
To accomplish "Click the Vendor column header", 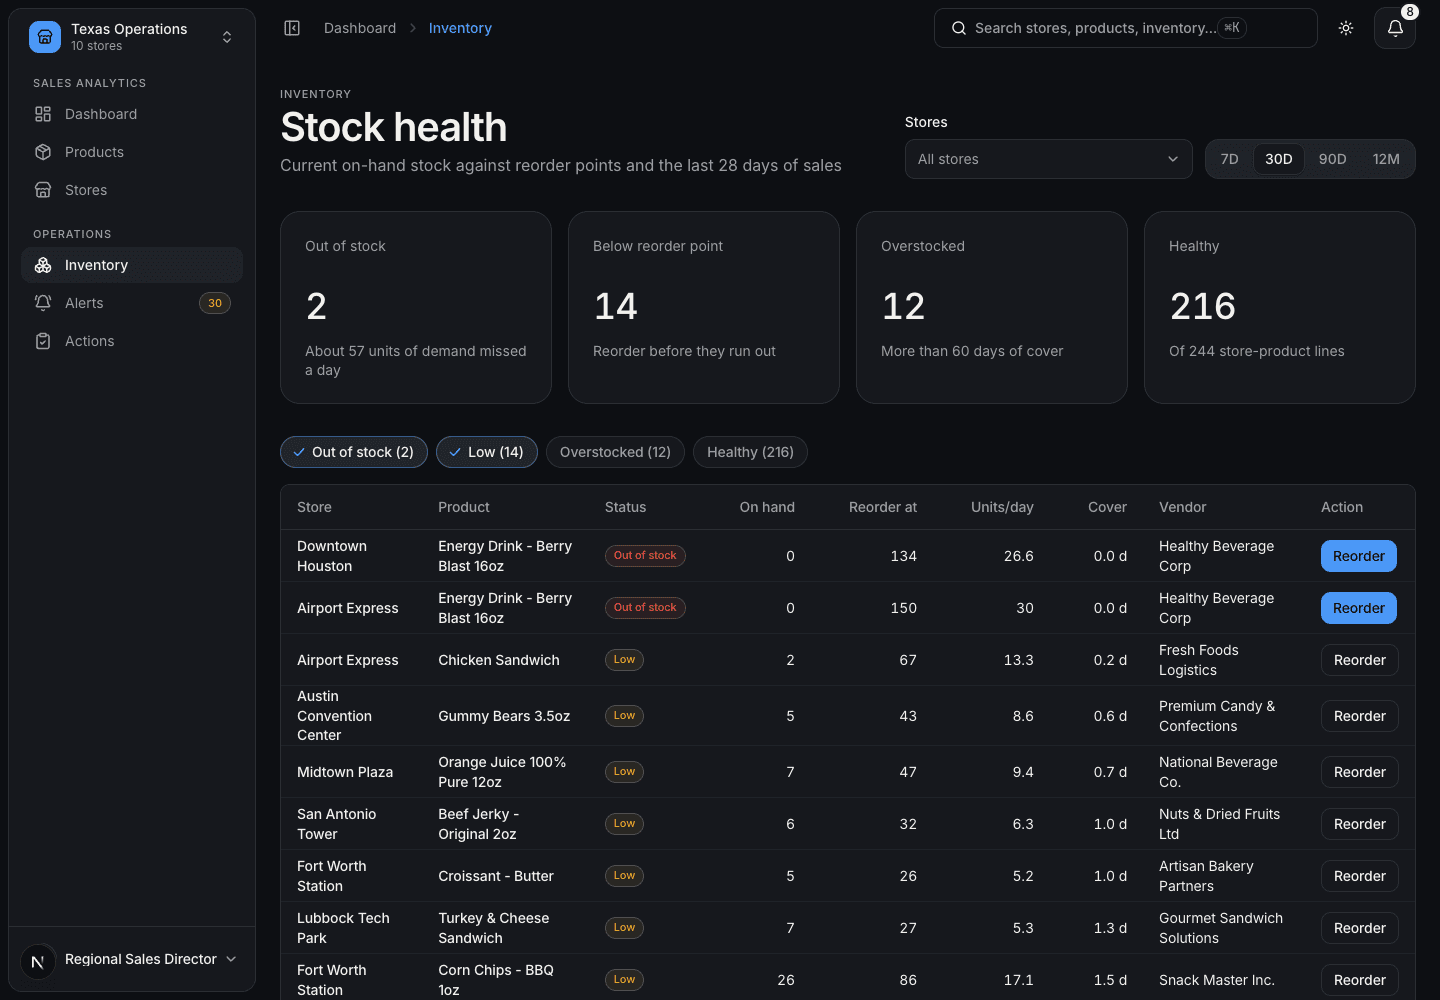I will click(1183, 507).
